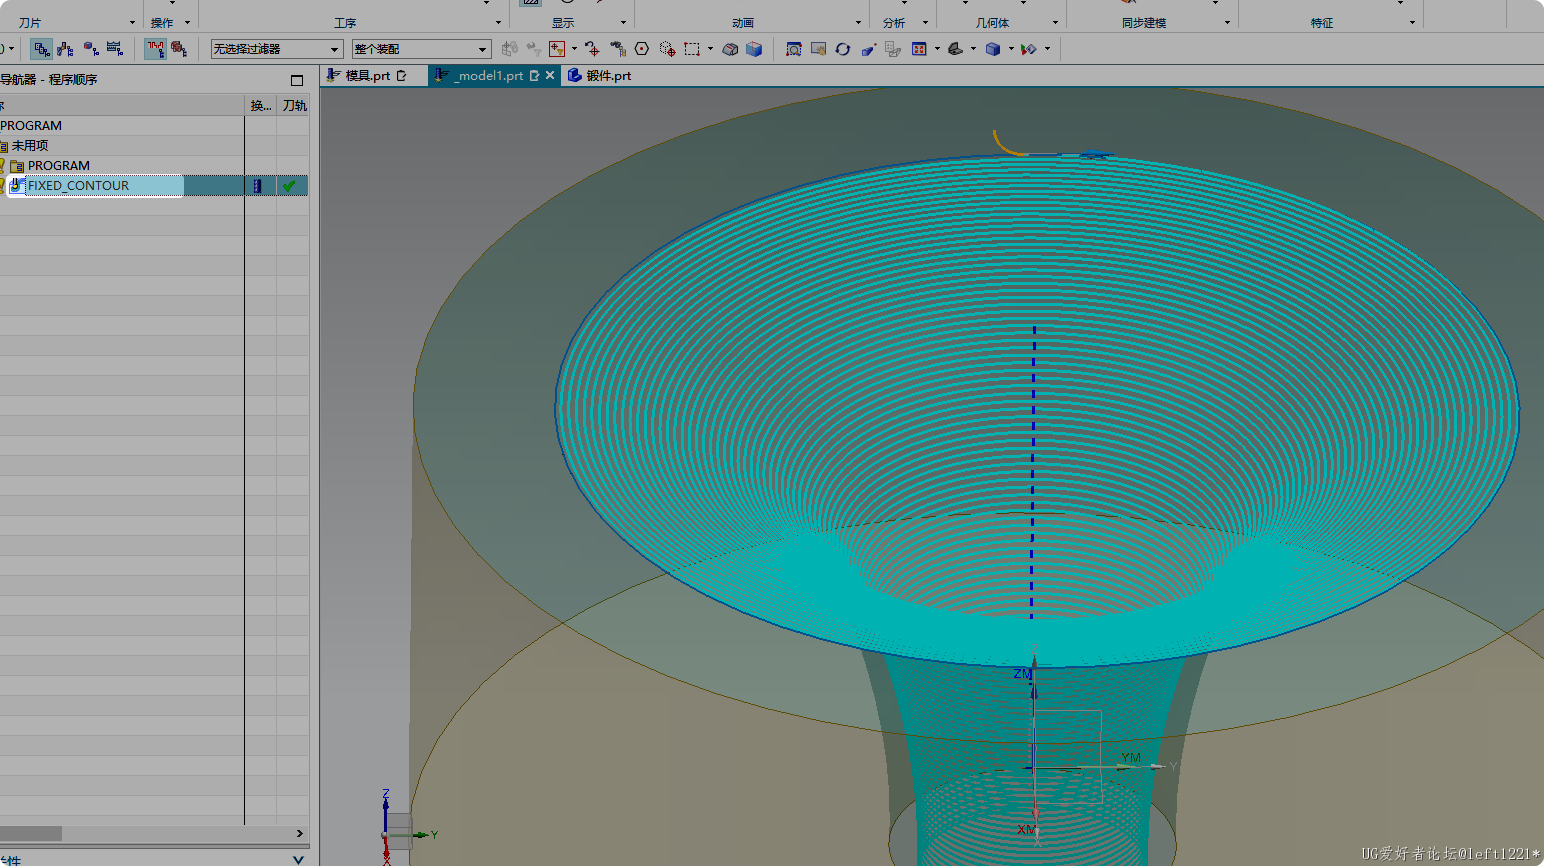
Task: Expand the 特征 ribbon group arrow
Action: point(1412,23)
